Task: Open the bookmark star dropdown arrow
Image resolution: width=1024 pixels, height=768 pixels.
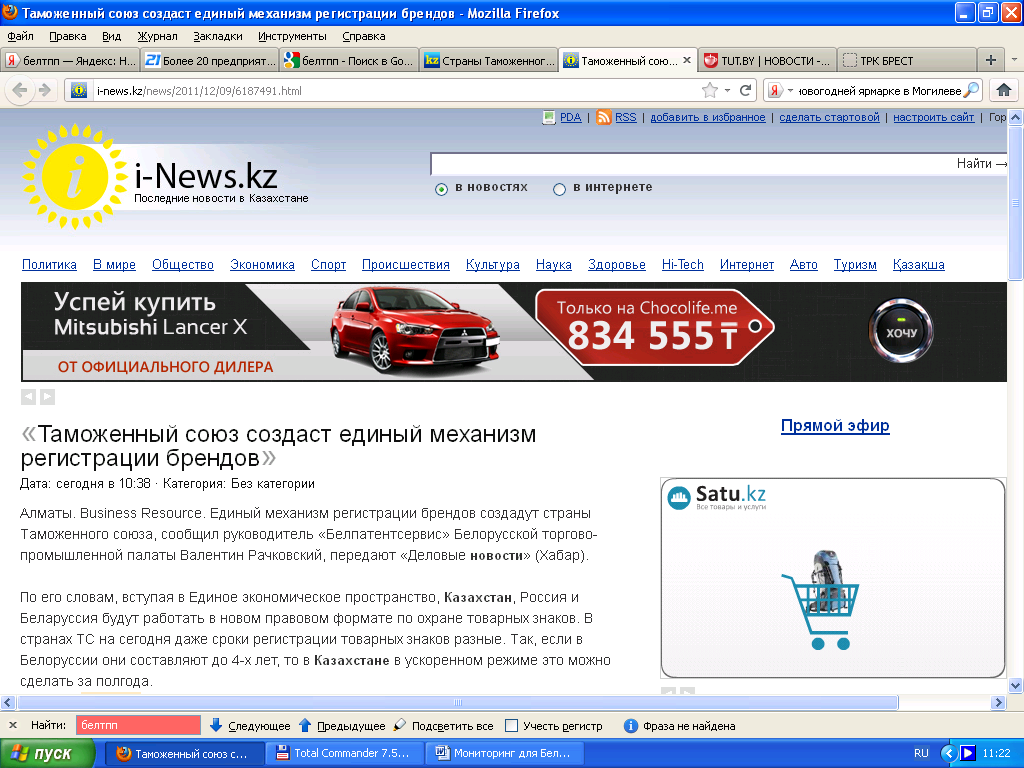Action: [x=728, y=91]
